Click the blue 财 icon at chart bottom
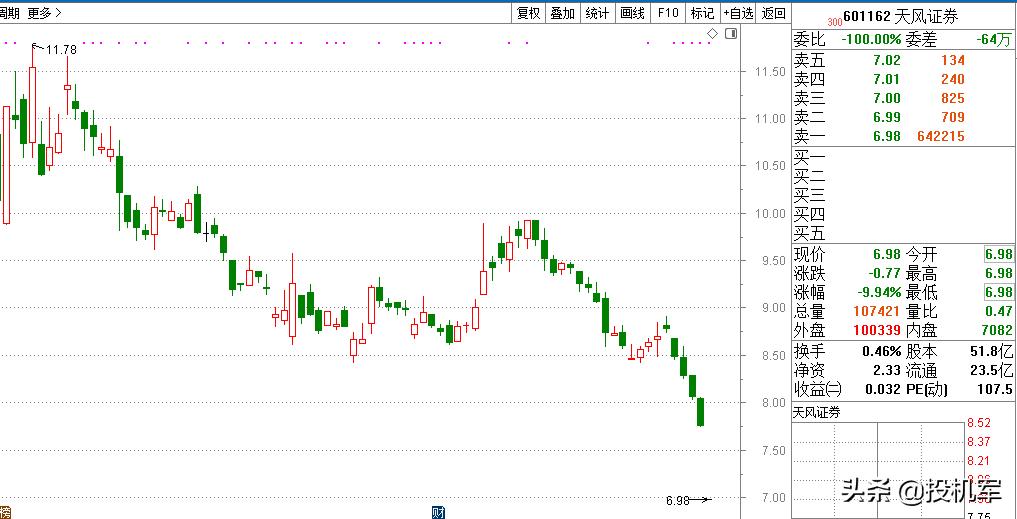This screenshot has height=519, width=1017. coord(438,513)
